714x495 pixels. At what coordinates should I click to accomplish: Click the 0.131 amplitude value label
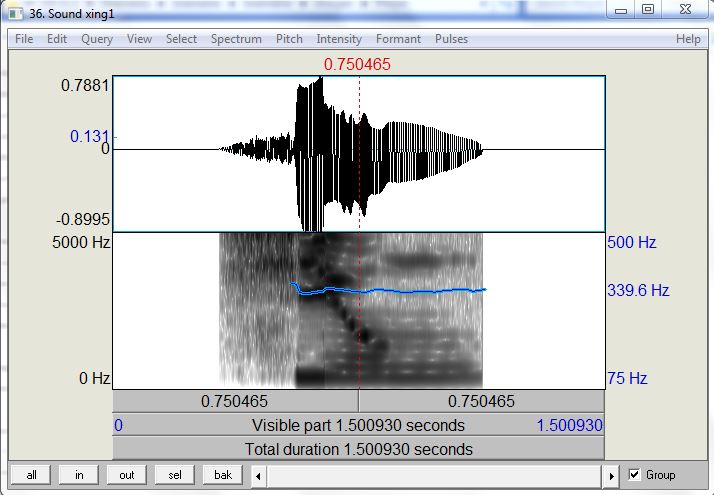[90, 136]
